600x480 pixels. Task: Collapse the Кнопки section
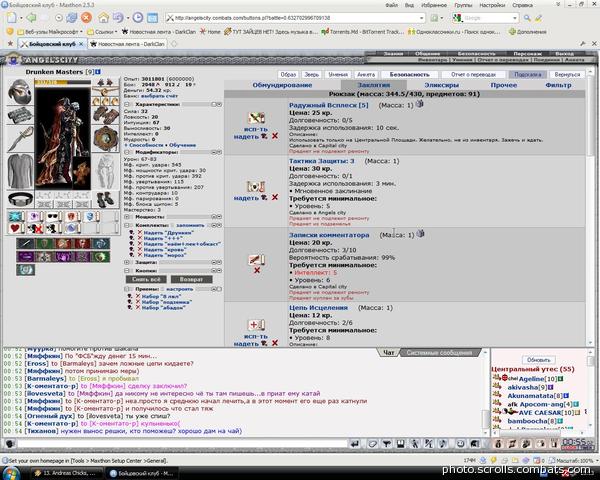127,271
